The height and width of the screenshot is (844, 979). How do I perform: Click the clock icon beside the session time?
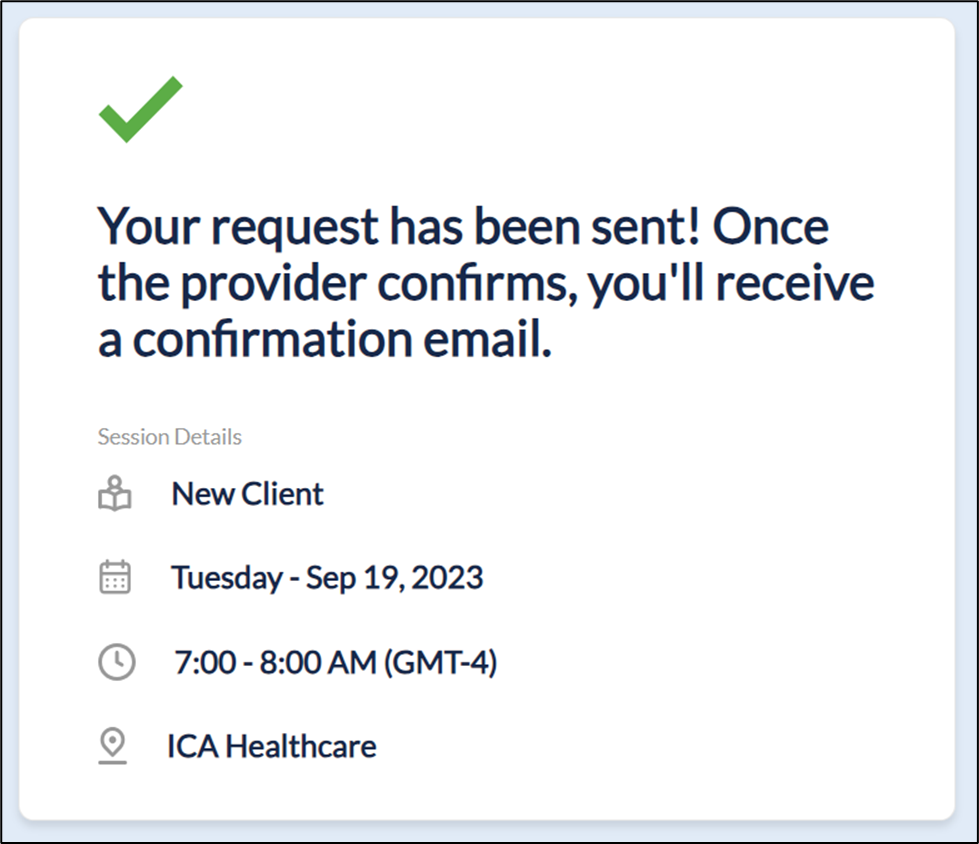click(116, 662)
